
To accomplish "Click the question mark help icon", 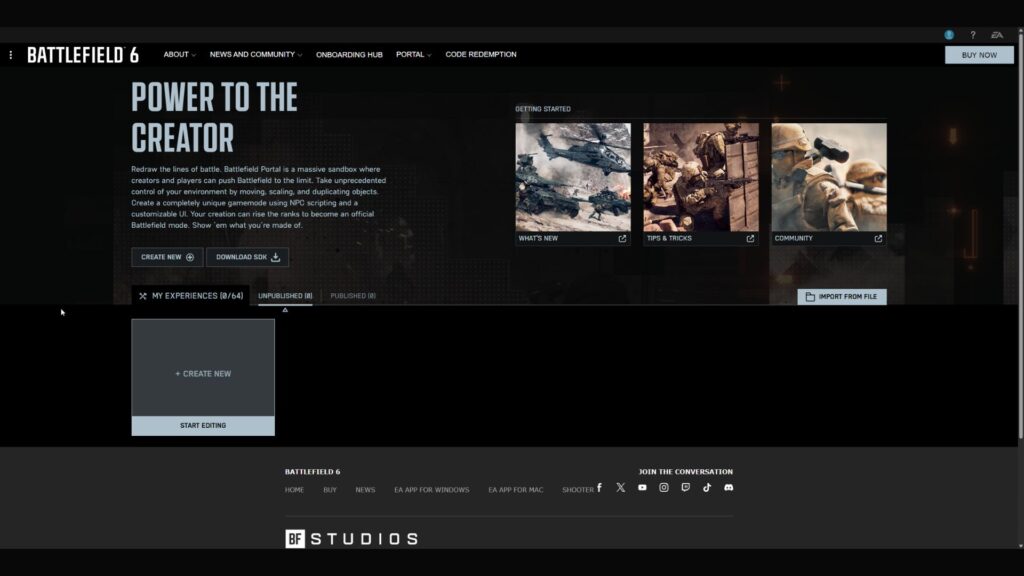I will click(x=973, y=34).
